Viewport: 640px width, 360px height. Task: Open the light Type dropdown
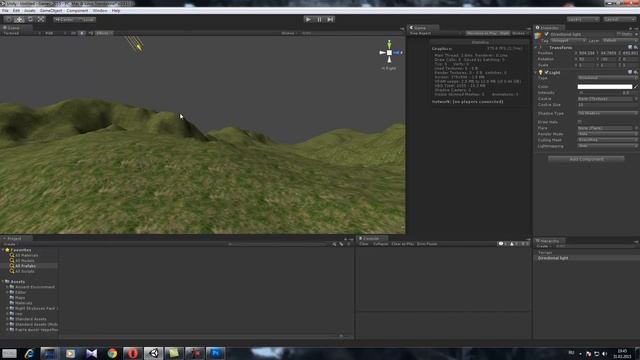pyautogui.click(x=607, y=78)
